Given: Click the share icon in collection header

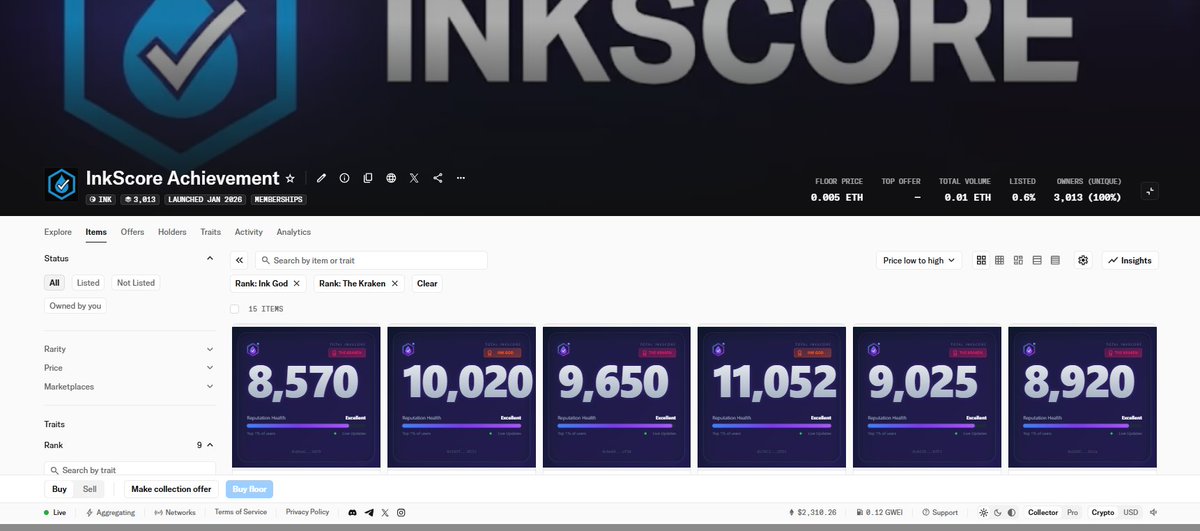Looking at the screenshot, I should coord(438,178).
